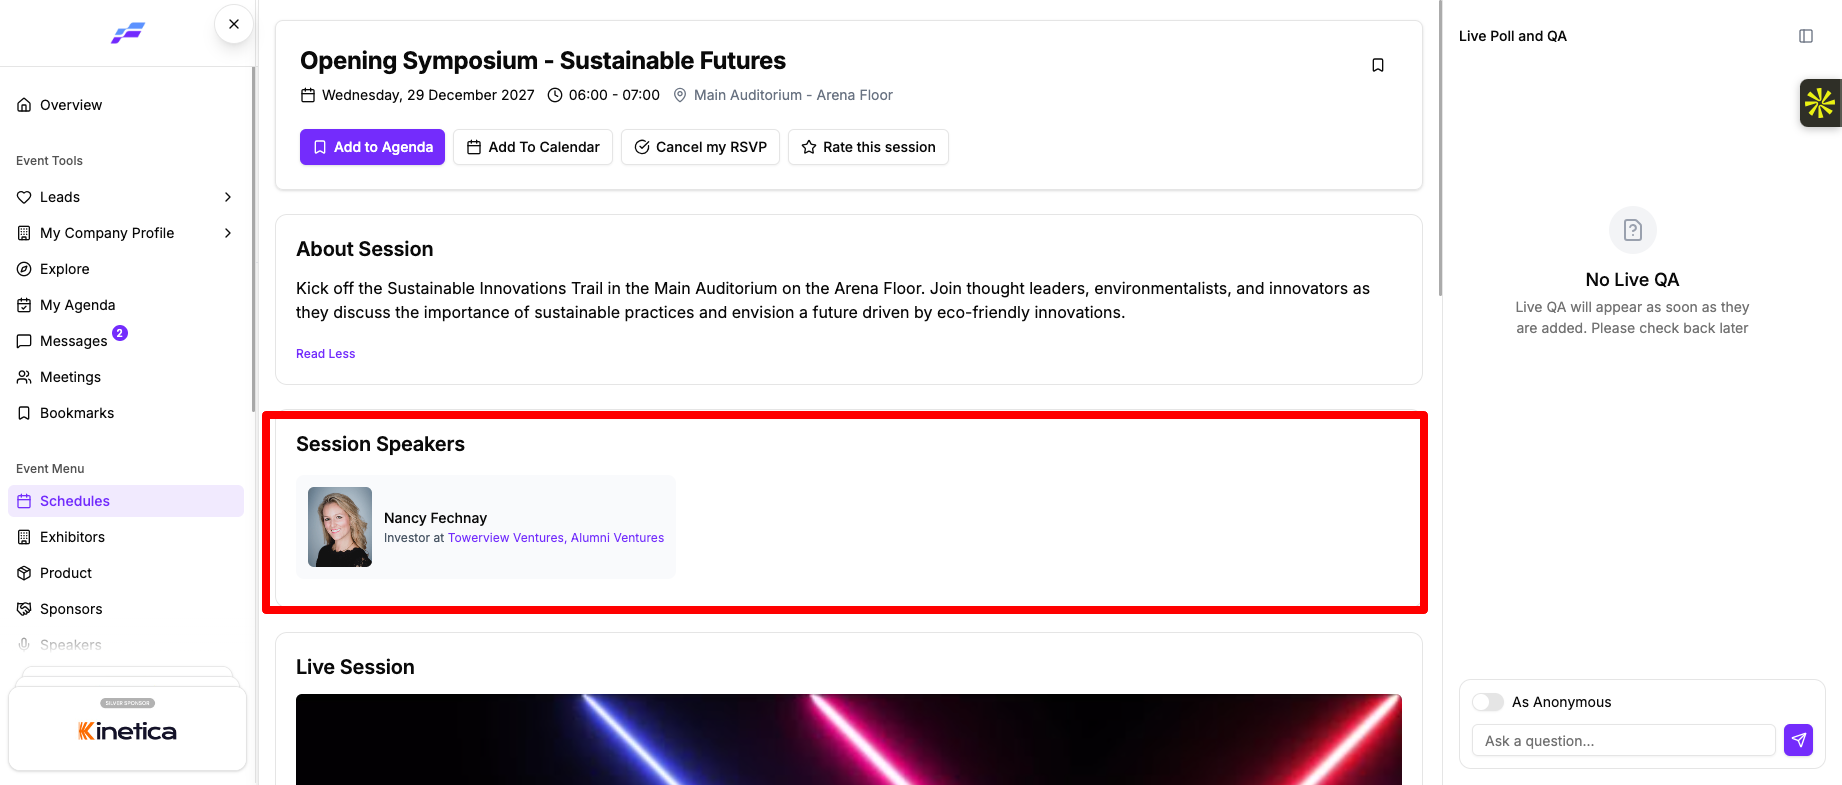Open the Sponsors section
The image size is (1842, 785).
pos(126,609)
